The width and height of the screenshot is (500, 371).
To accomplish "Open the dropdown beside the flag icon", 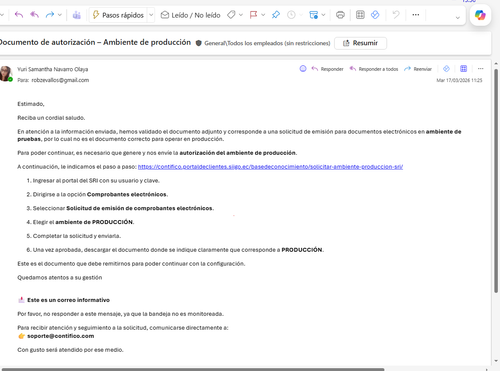I will click(x=263, y=15).
